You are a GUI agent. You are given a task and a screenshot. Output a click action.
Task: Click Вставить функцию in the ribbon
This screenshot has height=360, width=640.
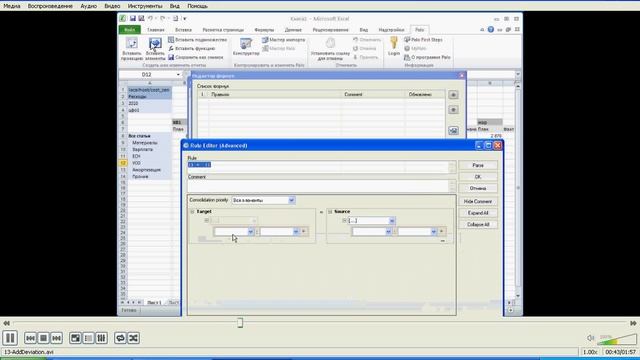pyautogui.click(x=192, y=48)
